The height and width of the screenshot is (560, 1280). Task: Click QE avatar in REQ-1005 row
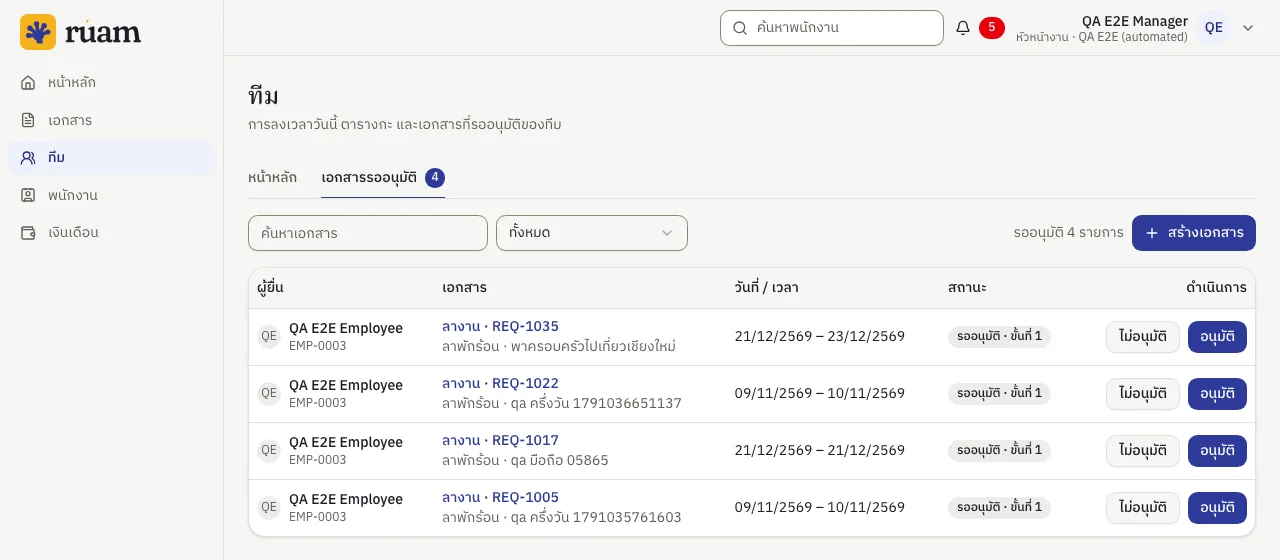269,507
